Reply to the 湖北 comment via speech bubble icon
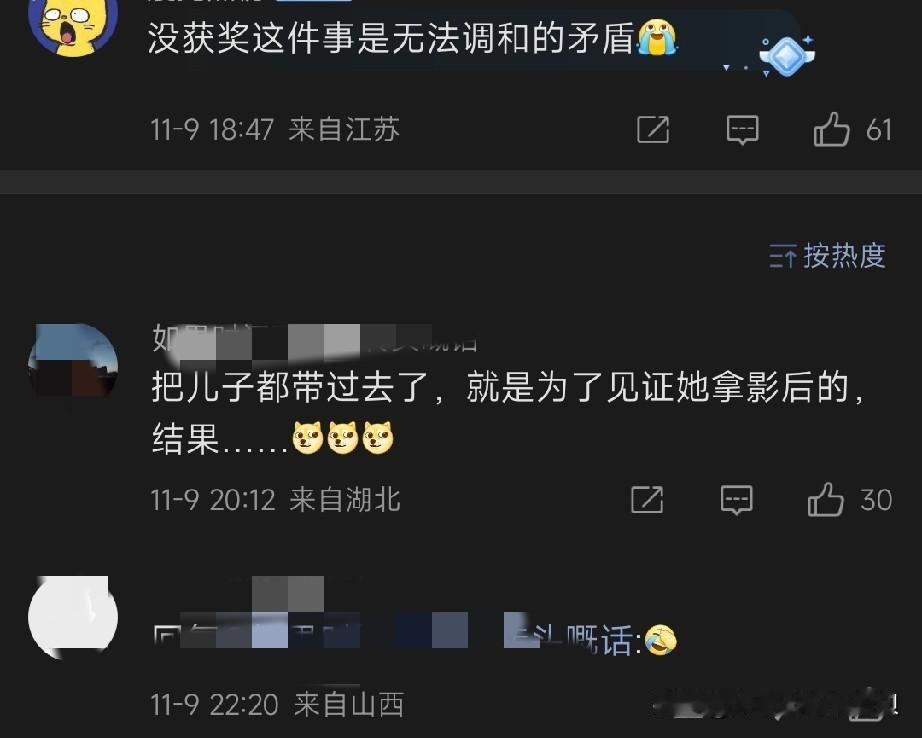Viewport: 922px width, 738px height. click(x=737, y=500)
